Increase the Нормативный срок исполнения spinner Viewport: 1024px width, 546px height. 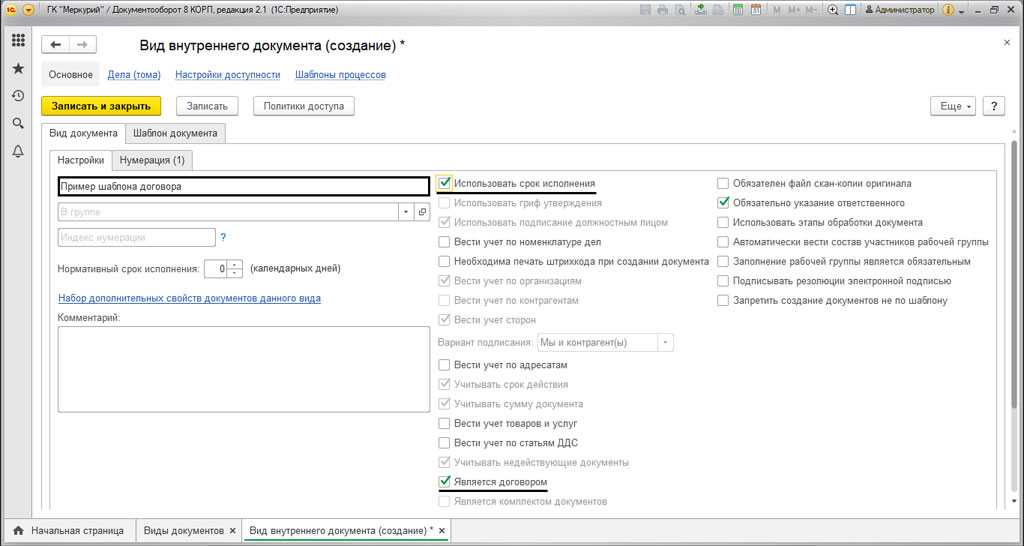pyautogui.click(x=236, y=264)
